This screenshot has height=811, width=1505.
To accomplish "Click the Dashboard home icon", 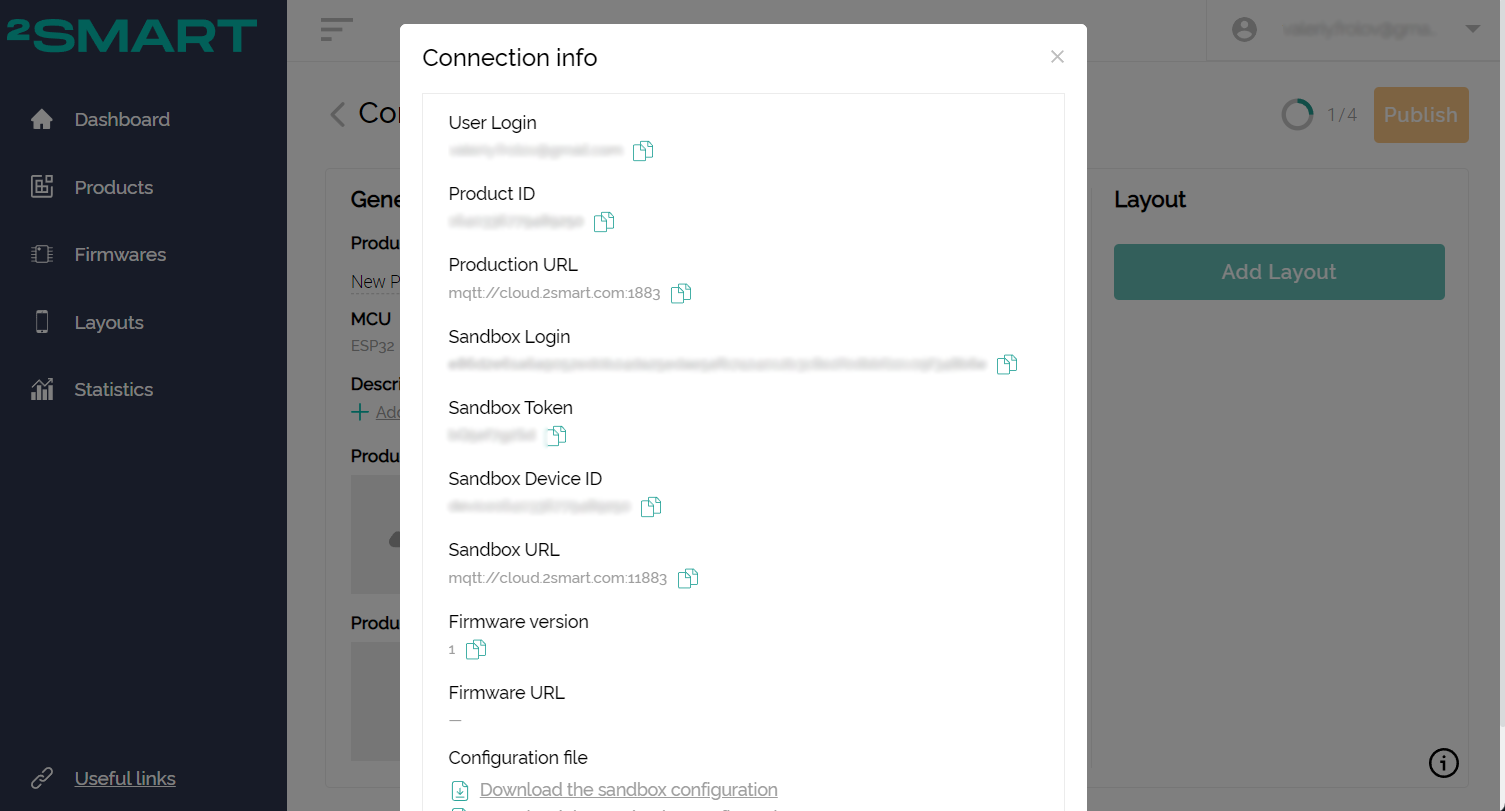I will coord(42,119).
